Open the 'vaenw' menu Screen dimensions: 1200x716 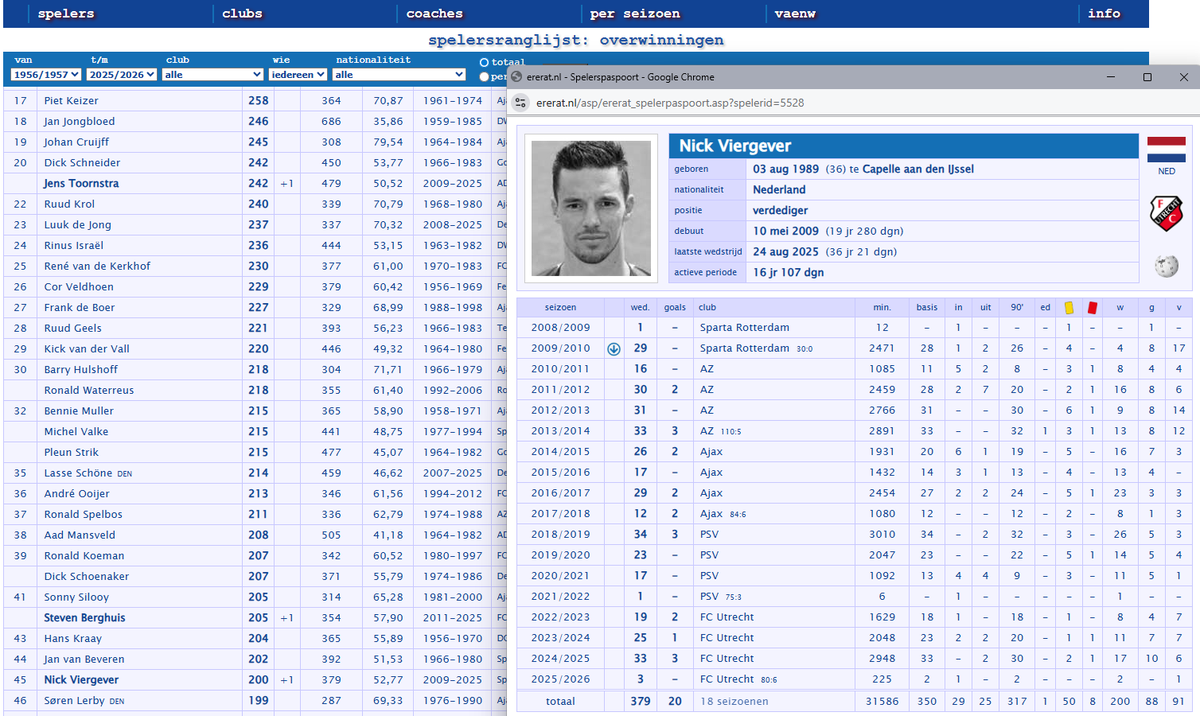click(796, 14)
